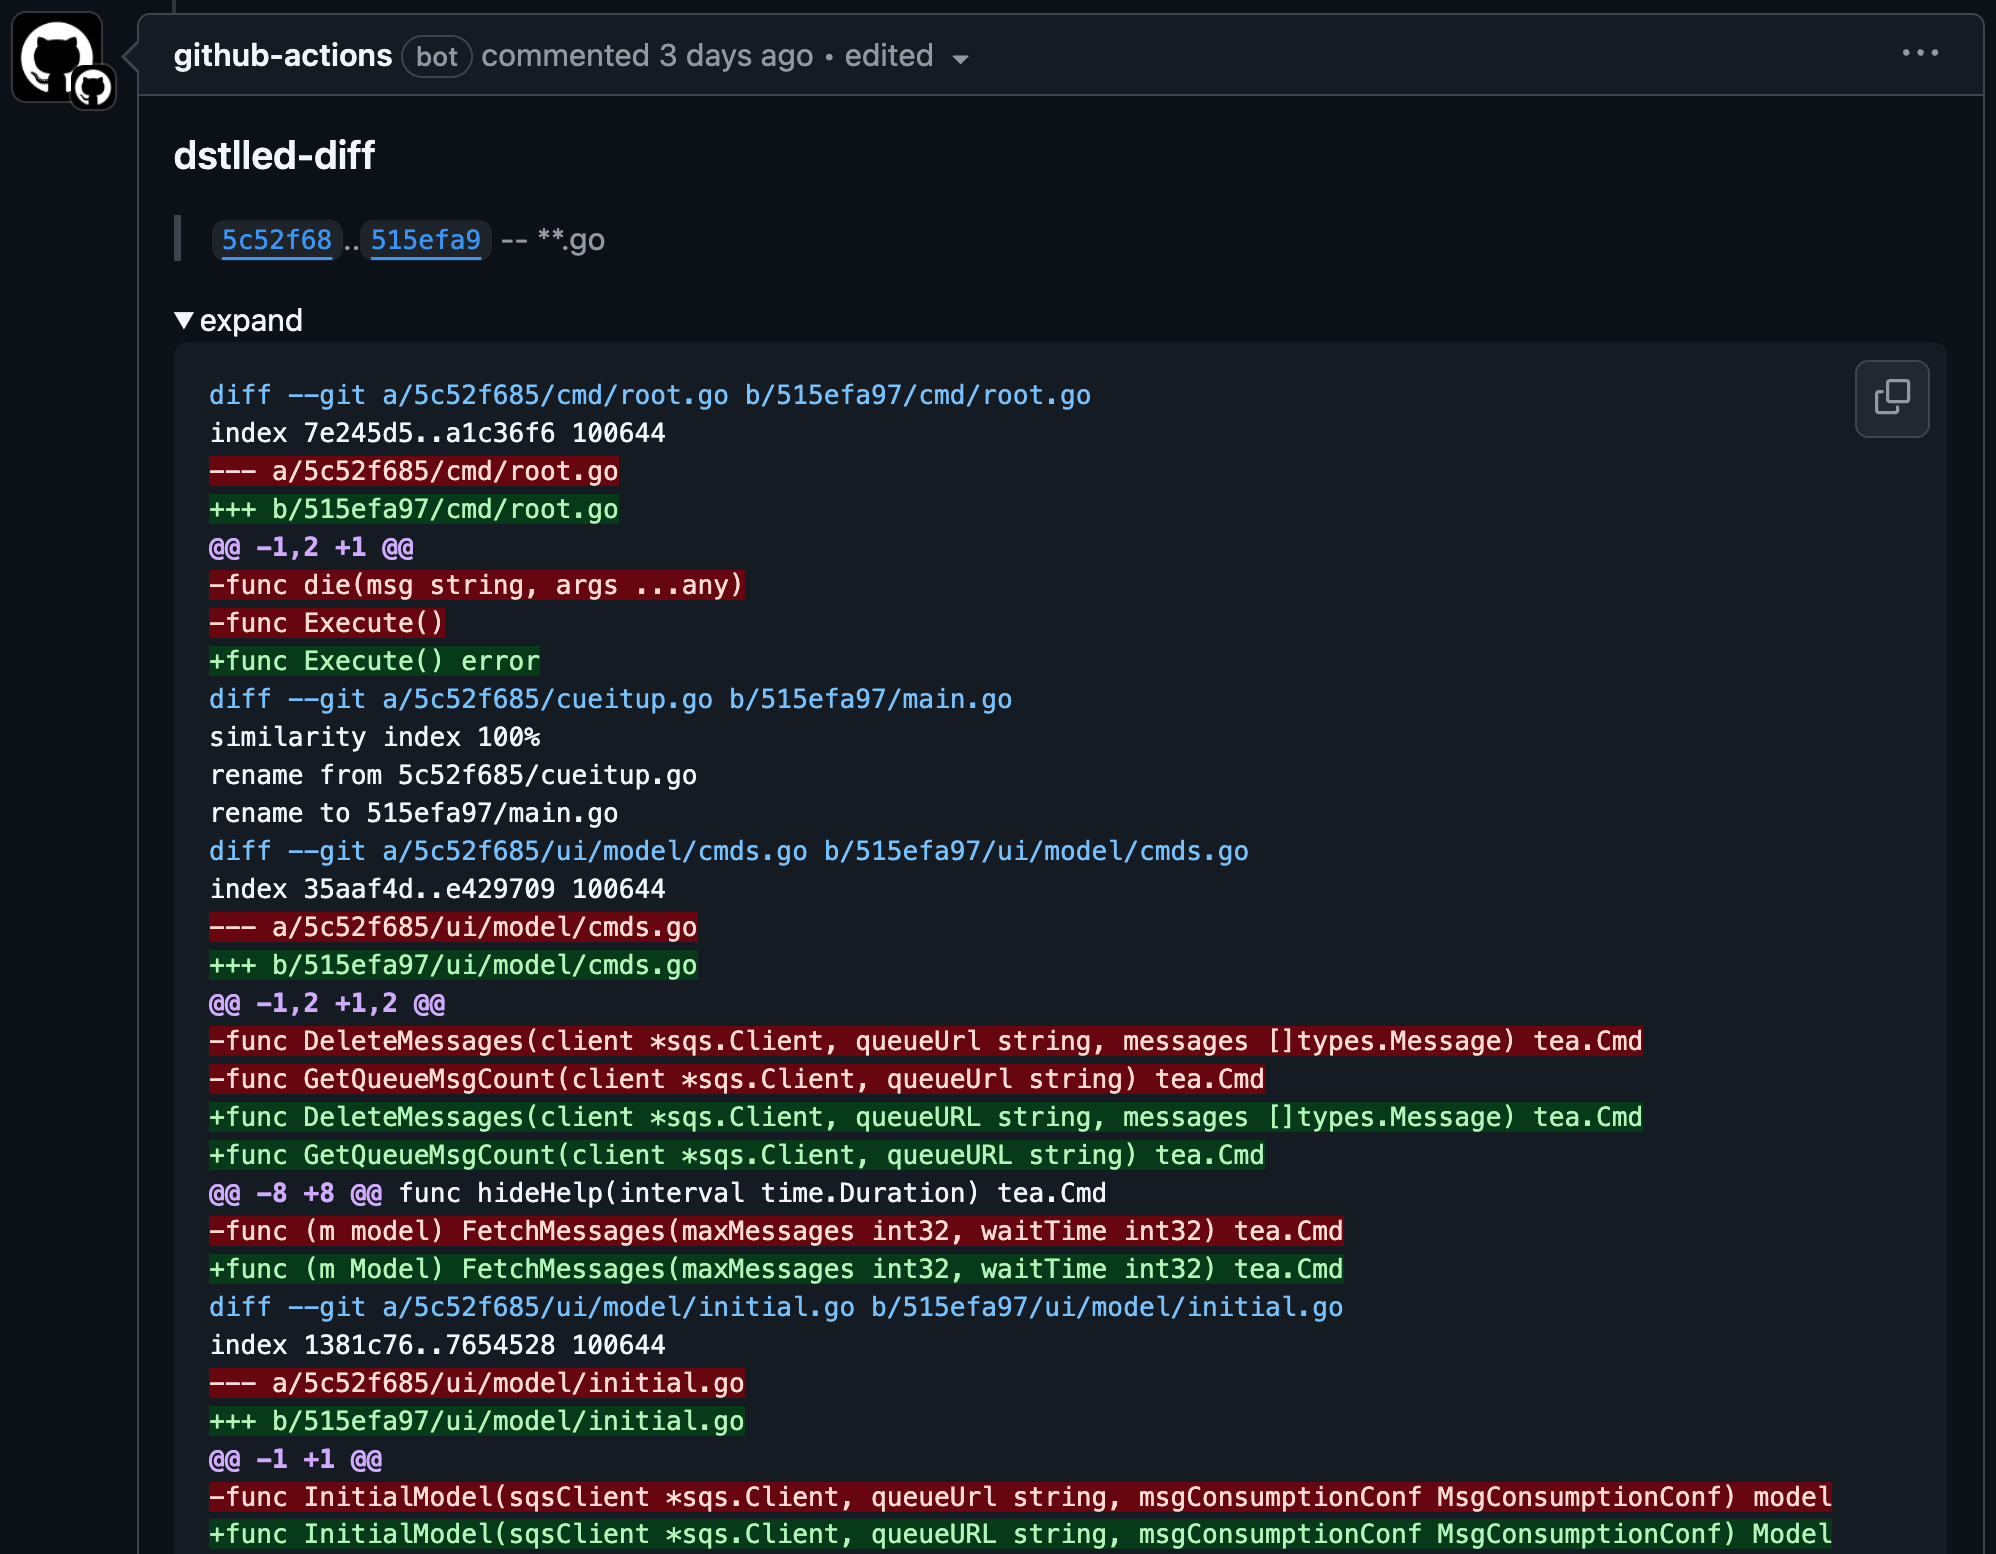Click the dstlled-diff heading
The width and height of the screenshot is (1996, 1554).
(x=274, y=156)
